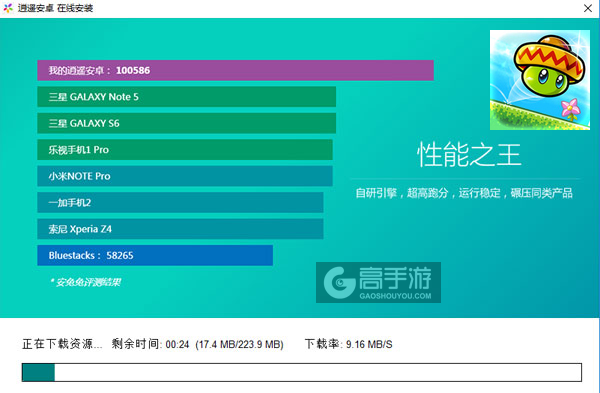
Task: Click the blue Bluestacks 58265 bar
Action: pyautogui.click(x=155, y=255)
